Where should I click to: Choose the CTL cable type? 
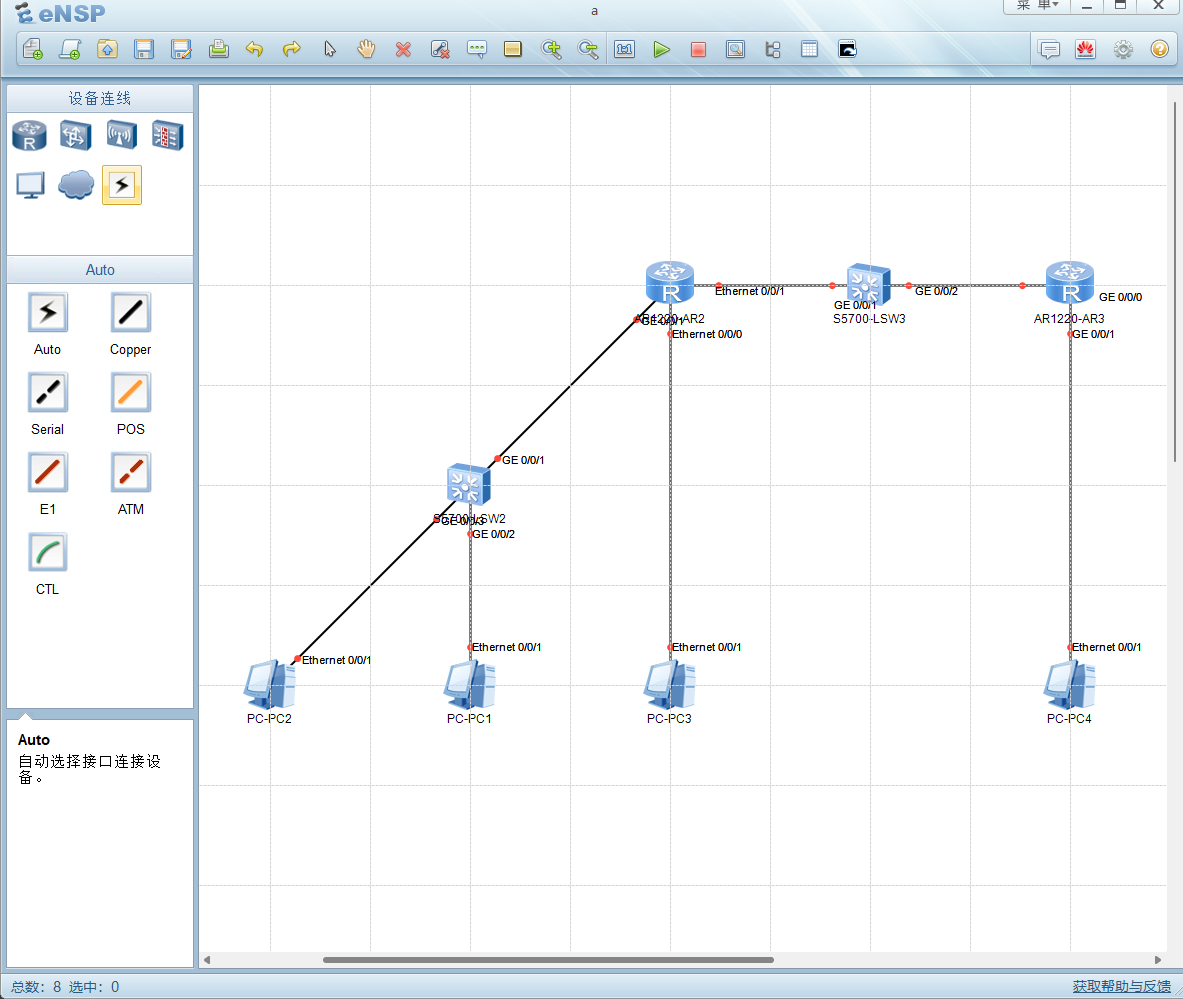(x=48, y=552)
